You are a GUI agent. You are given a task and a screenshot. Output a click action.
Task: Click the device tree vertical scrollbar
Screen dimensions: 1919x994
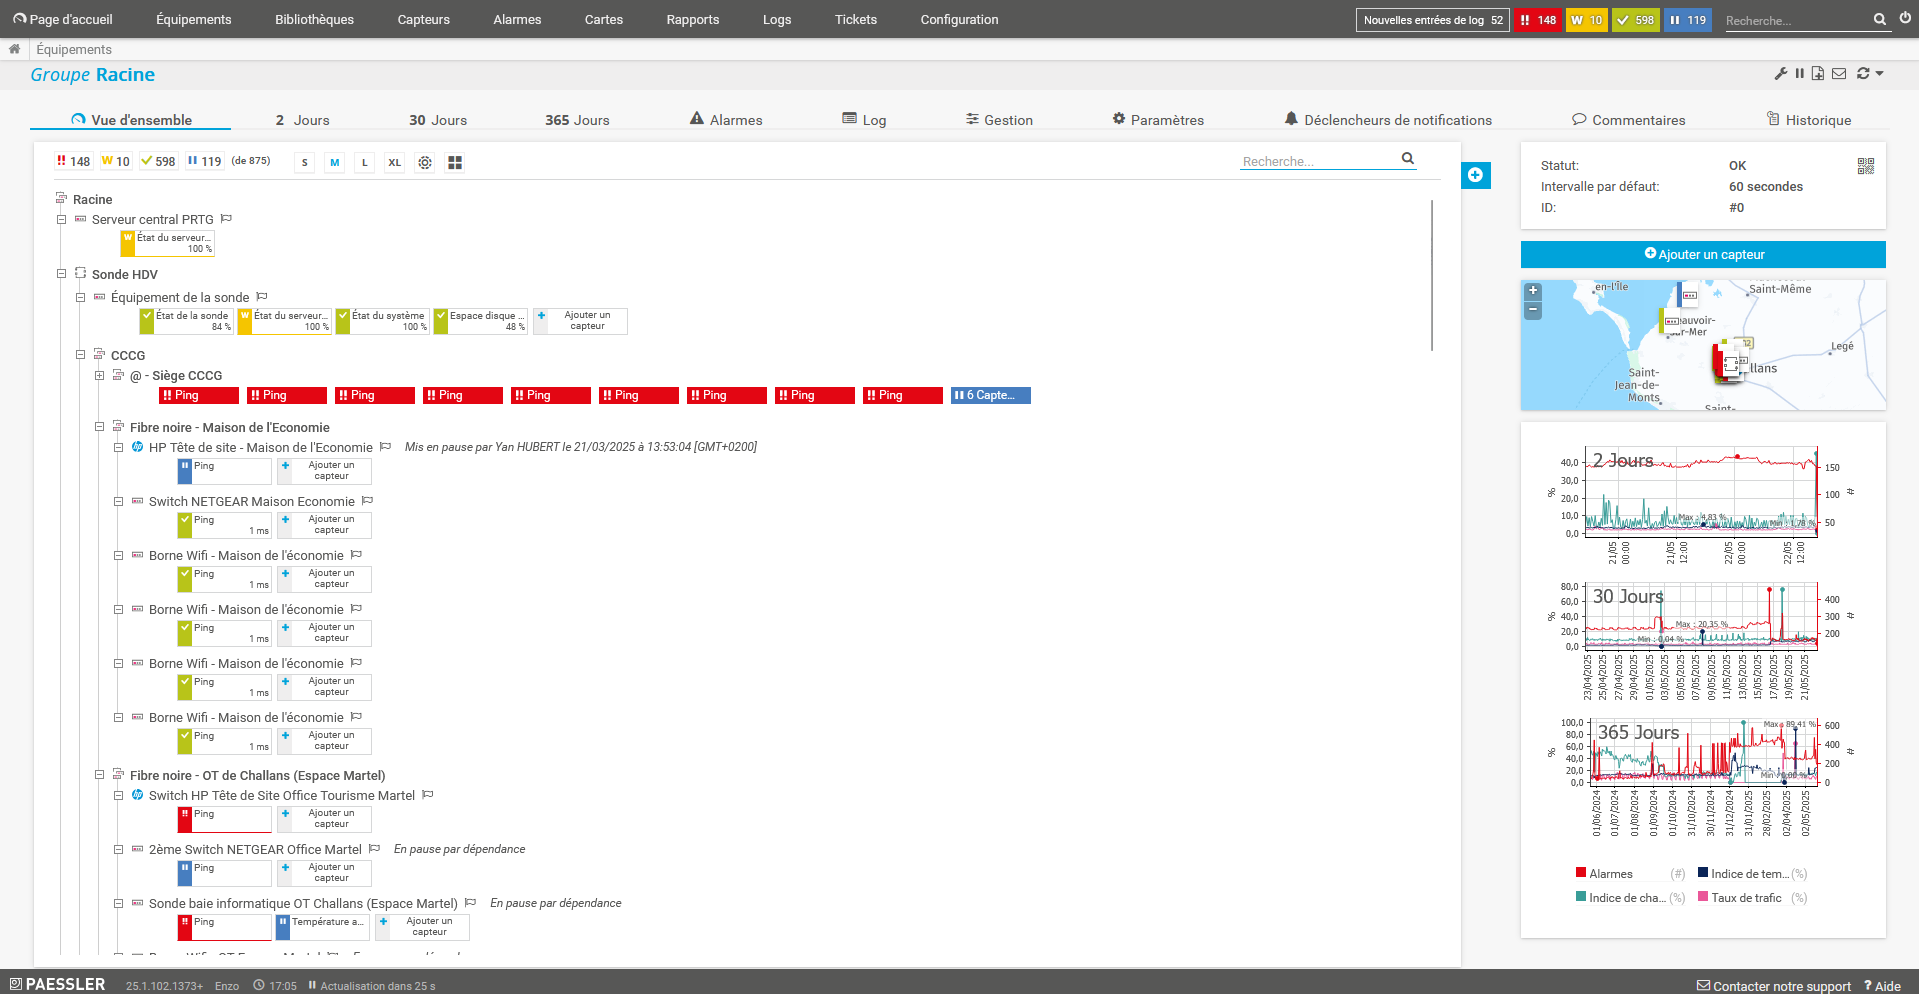tap(1432, 275)
